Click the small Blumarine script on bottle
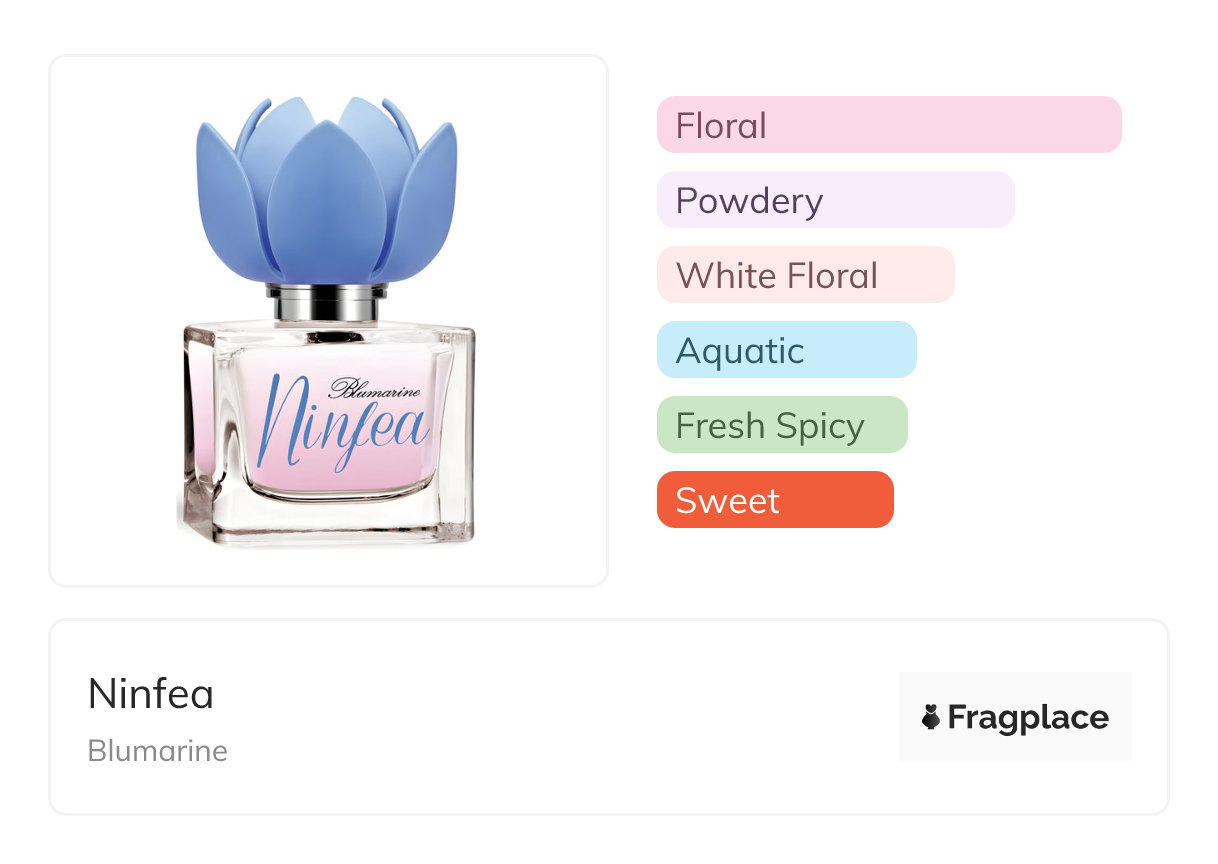 (x=376, y=389)
